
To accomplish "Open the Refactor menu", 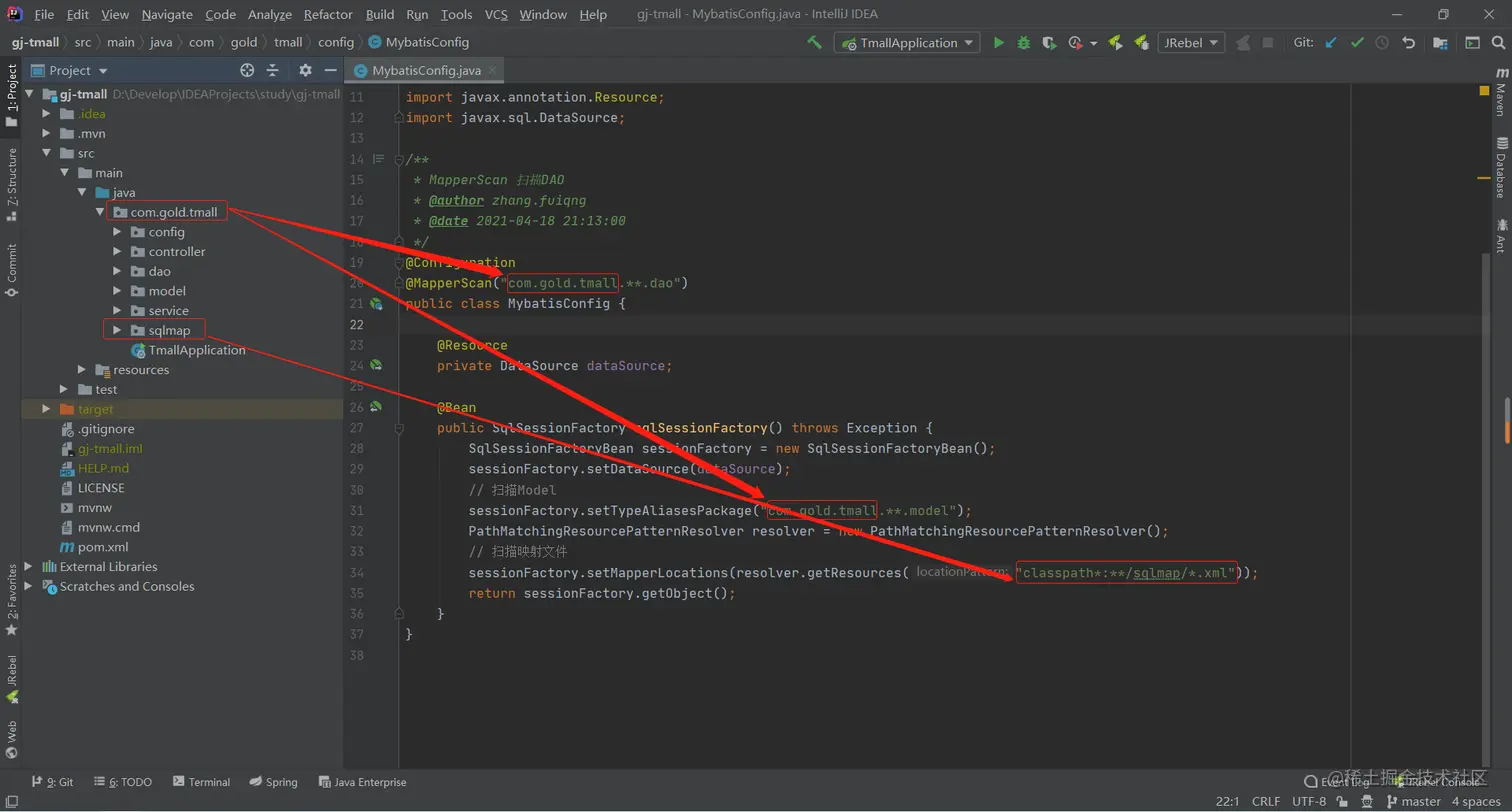I will (328, 15).
